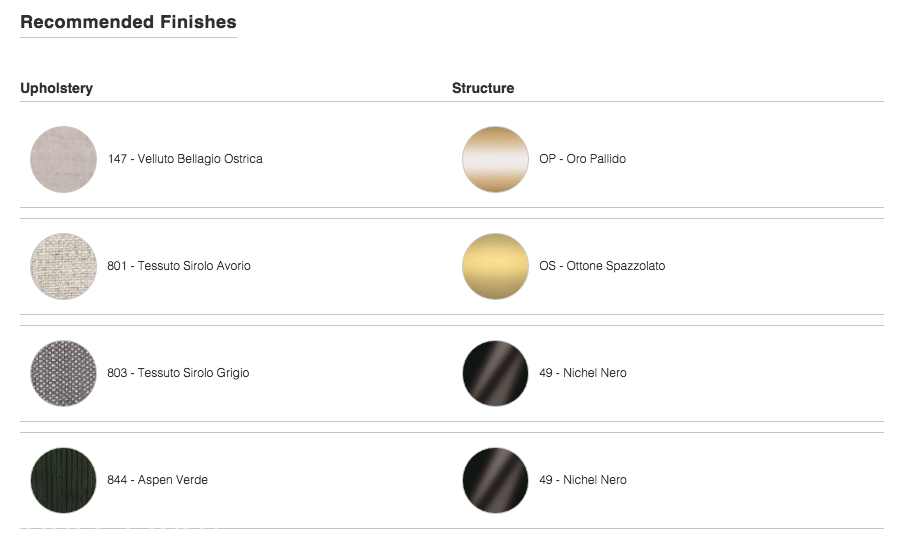Click the divider gap between Ostrica and Avorio rows
Image resolution: width=905 pixels, height=560 pixels.
(x=452, y=213)
